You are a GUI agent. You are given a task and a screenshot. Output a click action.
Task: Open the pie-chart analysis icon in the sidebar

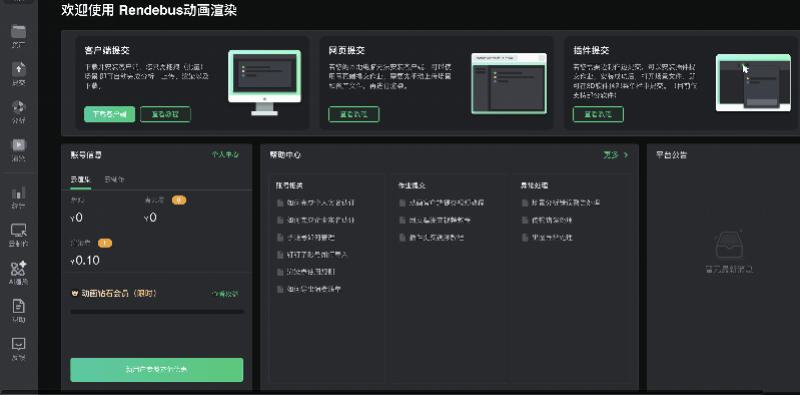pos(18,107)
